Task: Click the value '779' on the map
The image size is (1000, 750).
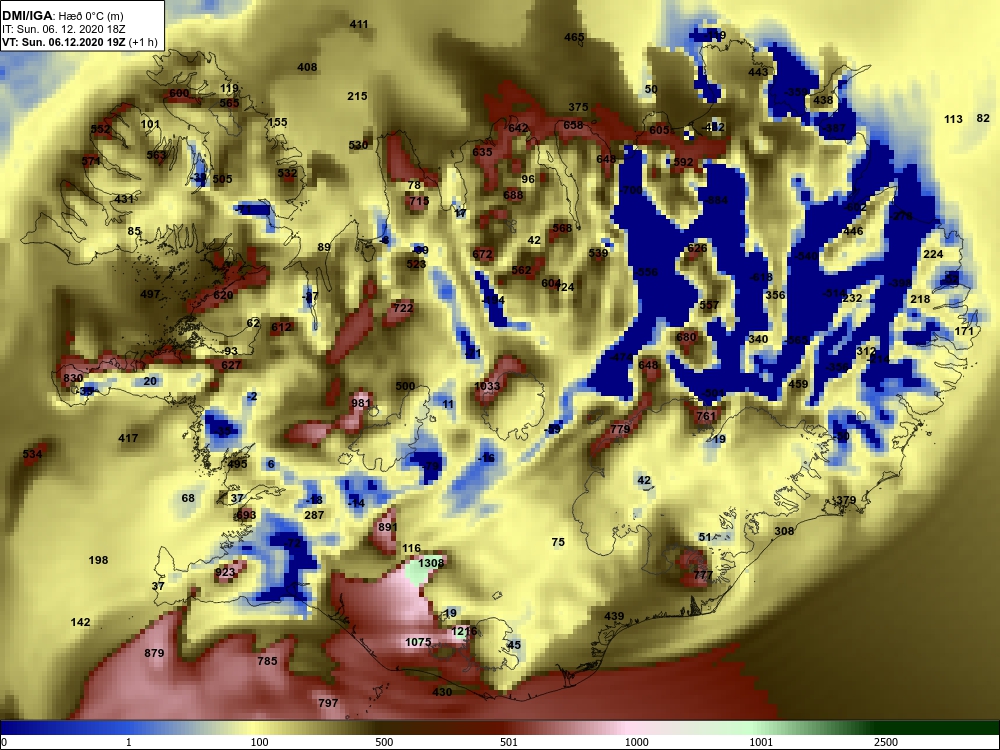Action: click(x=620, y=429)
